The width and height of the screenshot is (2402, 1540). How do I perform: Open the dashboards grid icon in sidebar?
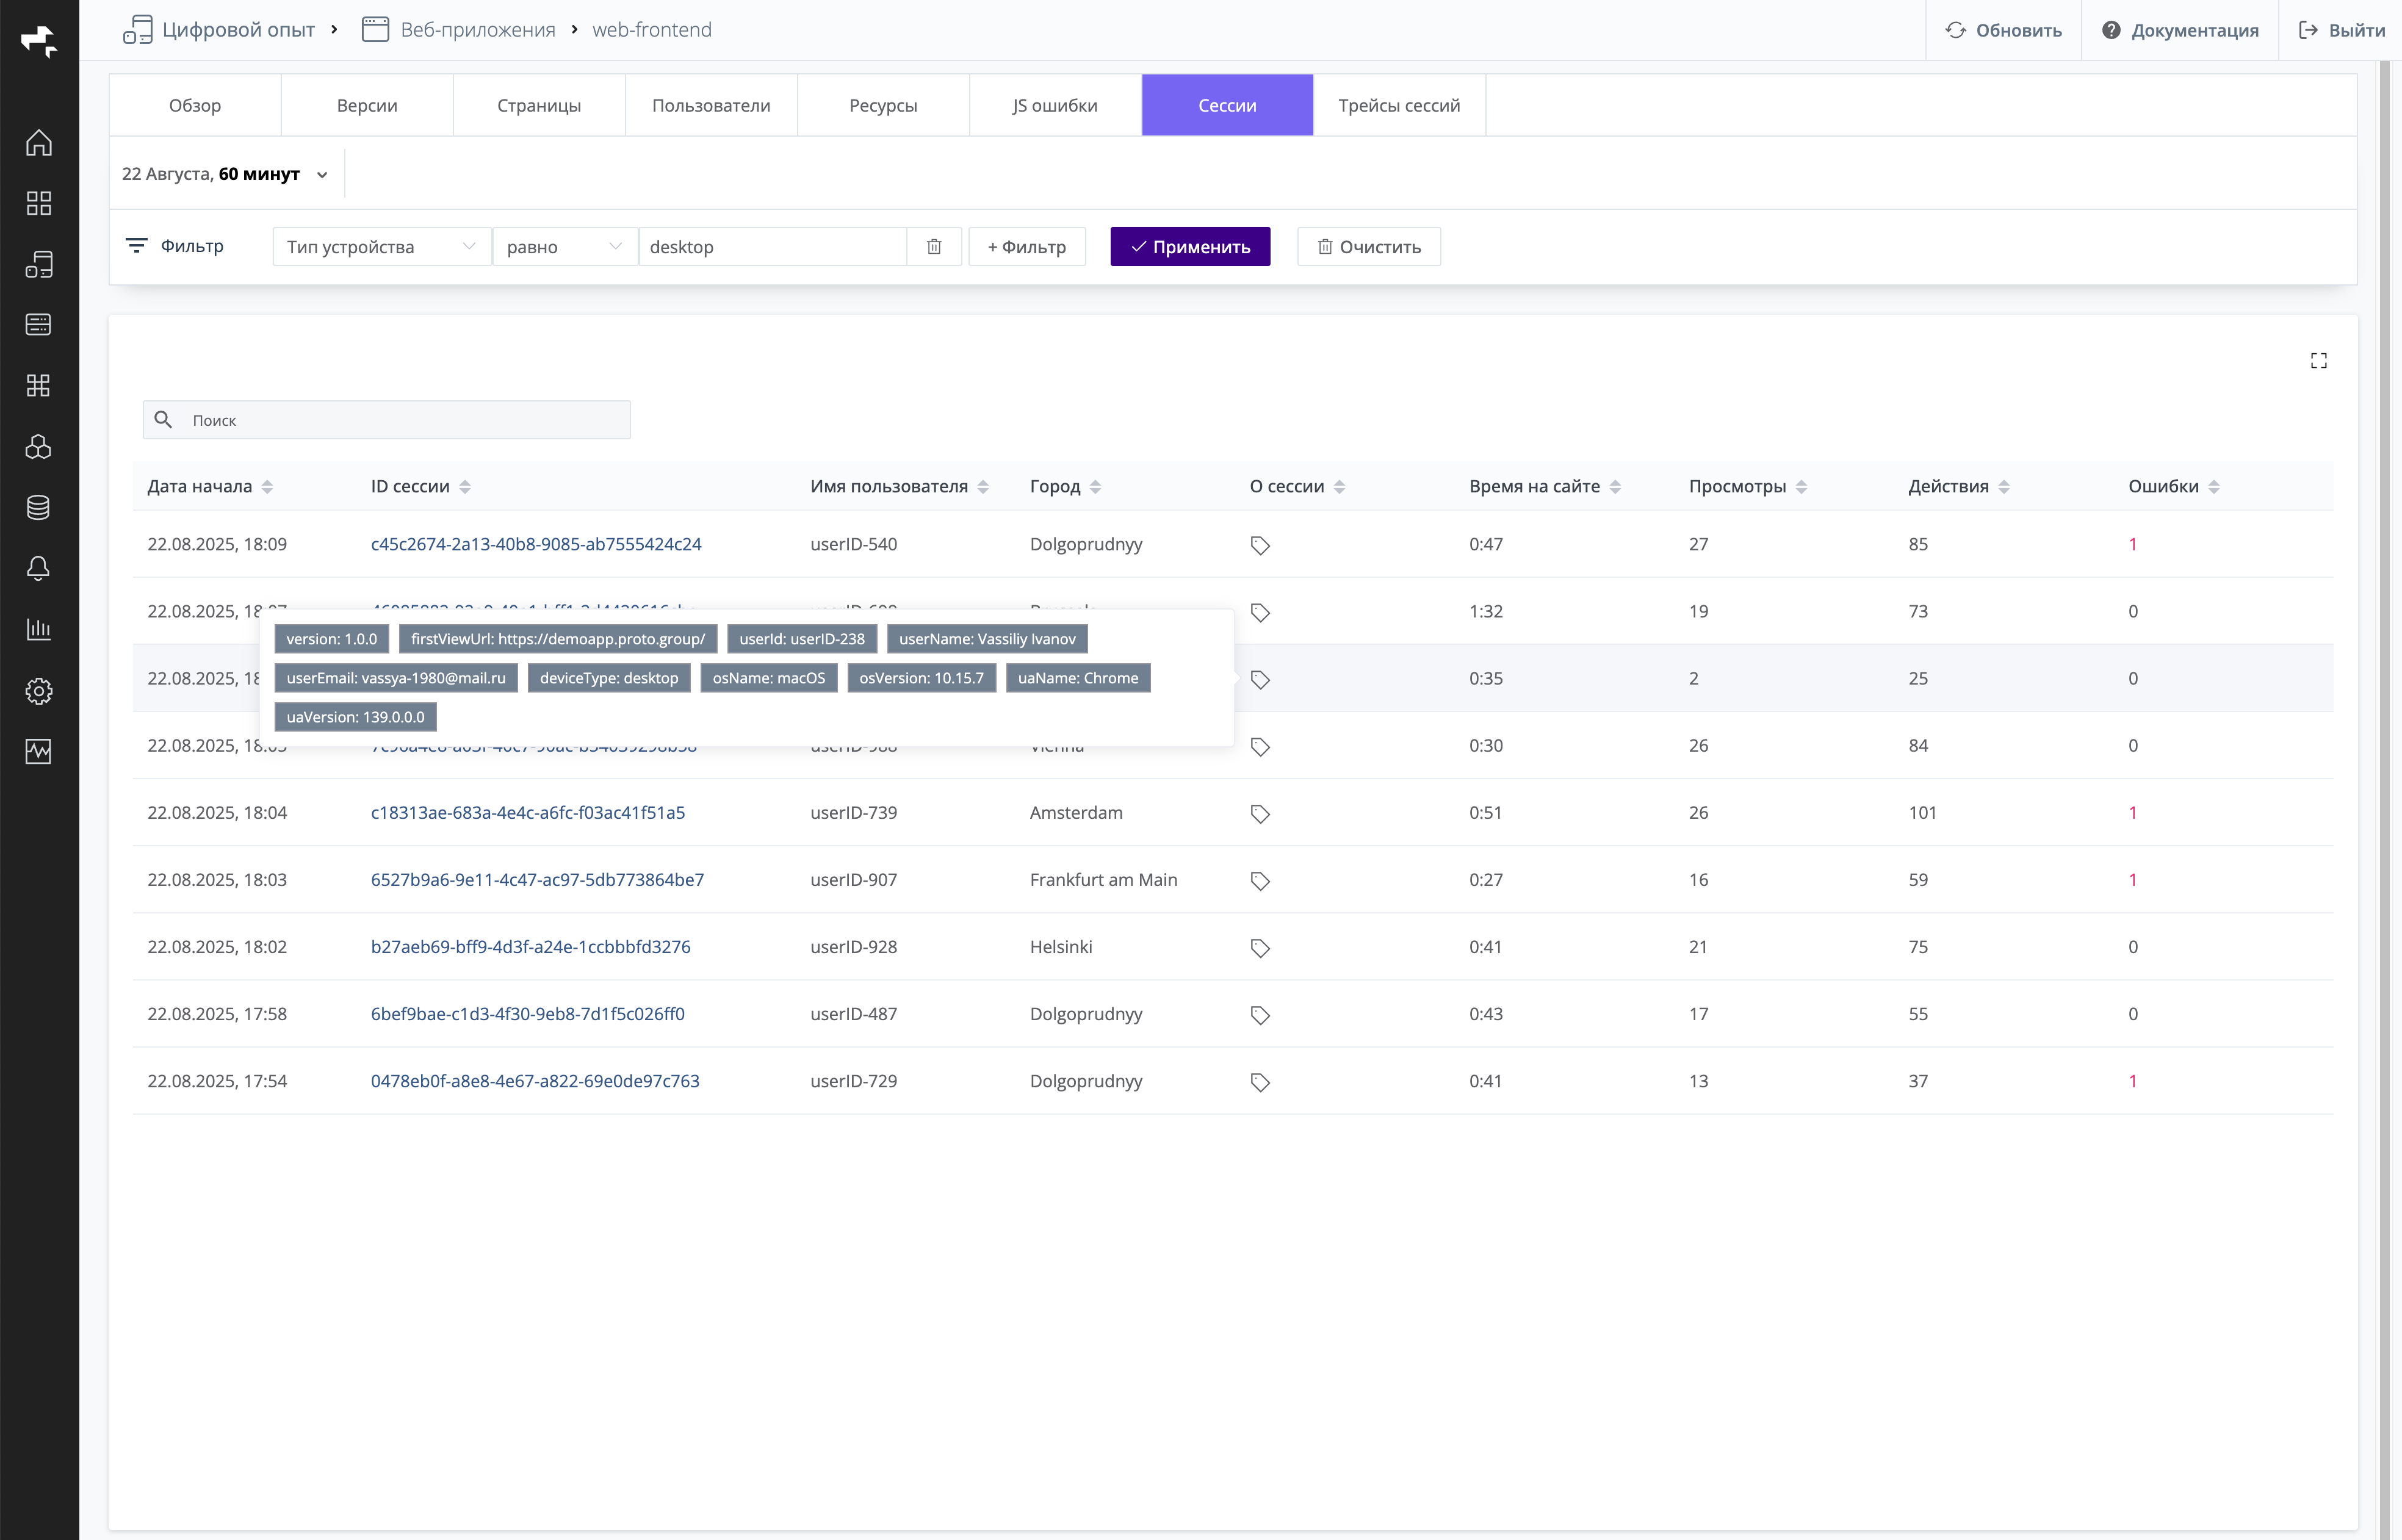coord(38,204)
